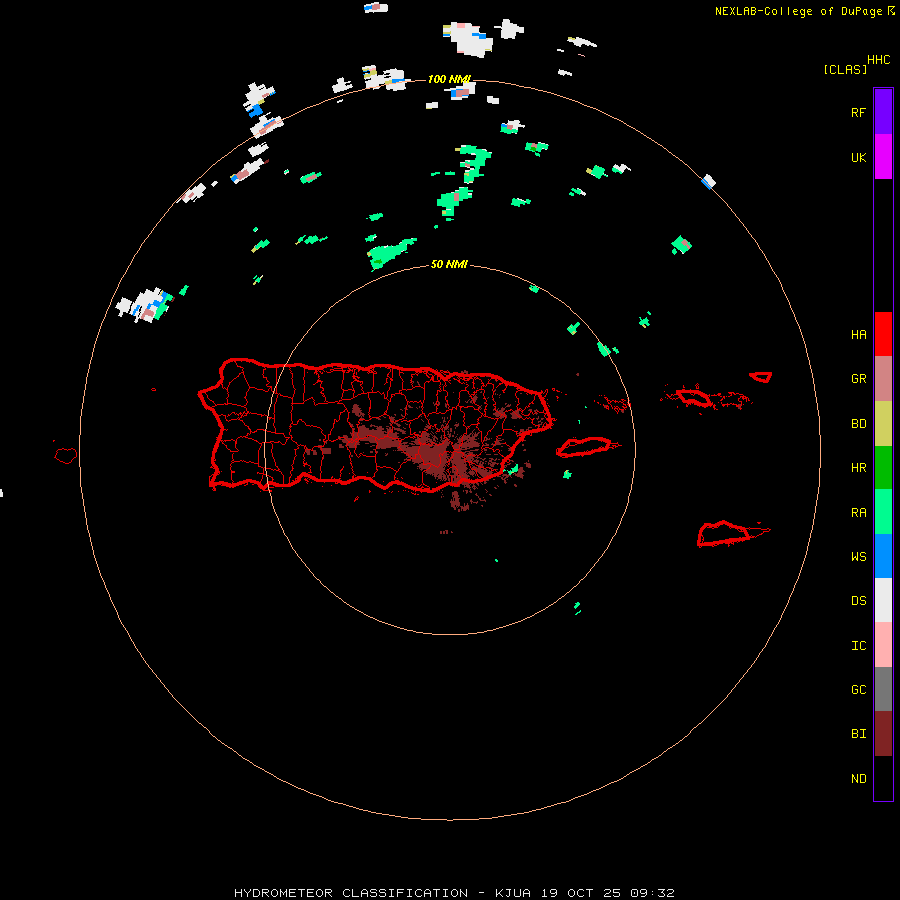Click the NEXLAB-College of DuPage credit
The image size is (900, 900).
798,11
